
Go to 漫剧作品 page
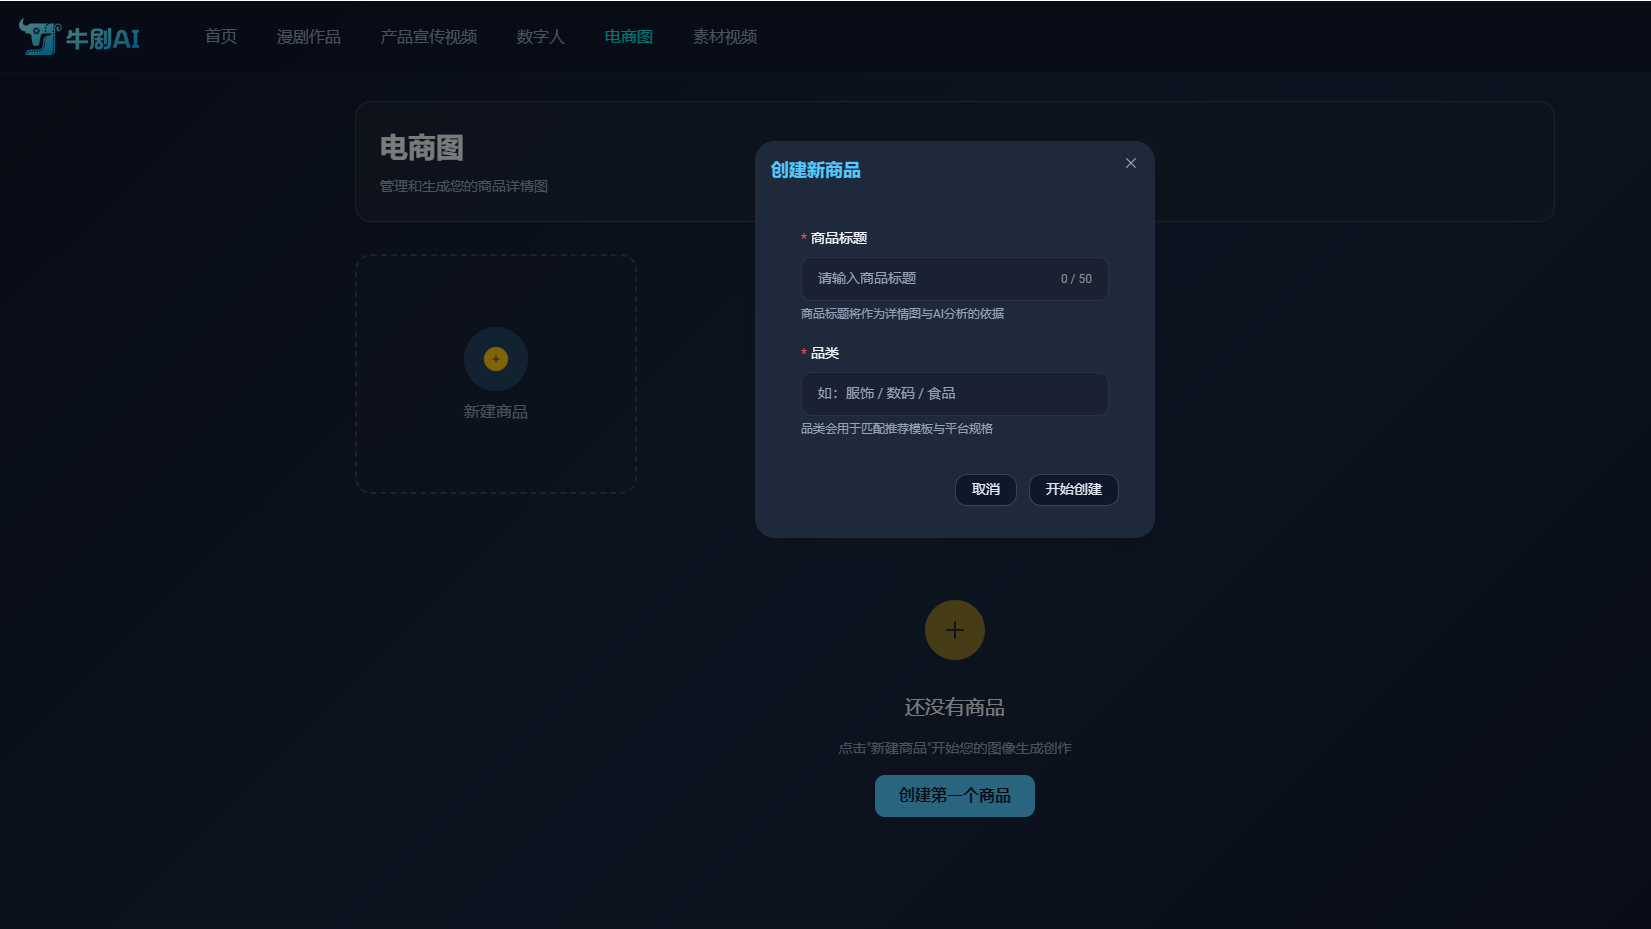pos(309,37)
